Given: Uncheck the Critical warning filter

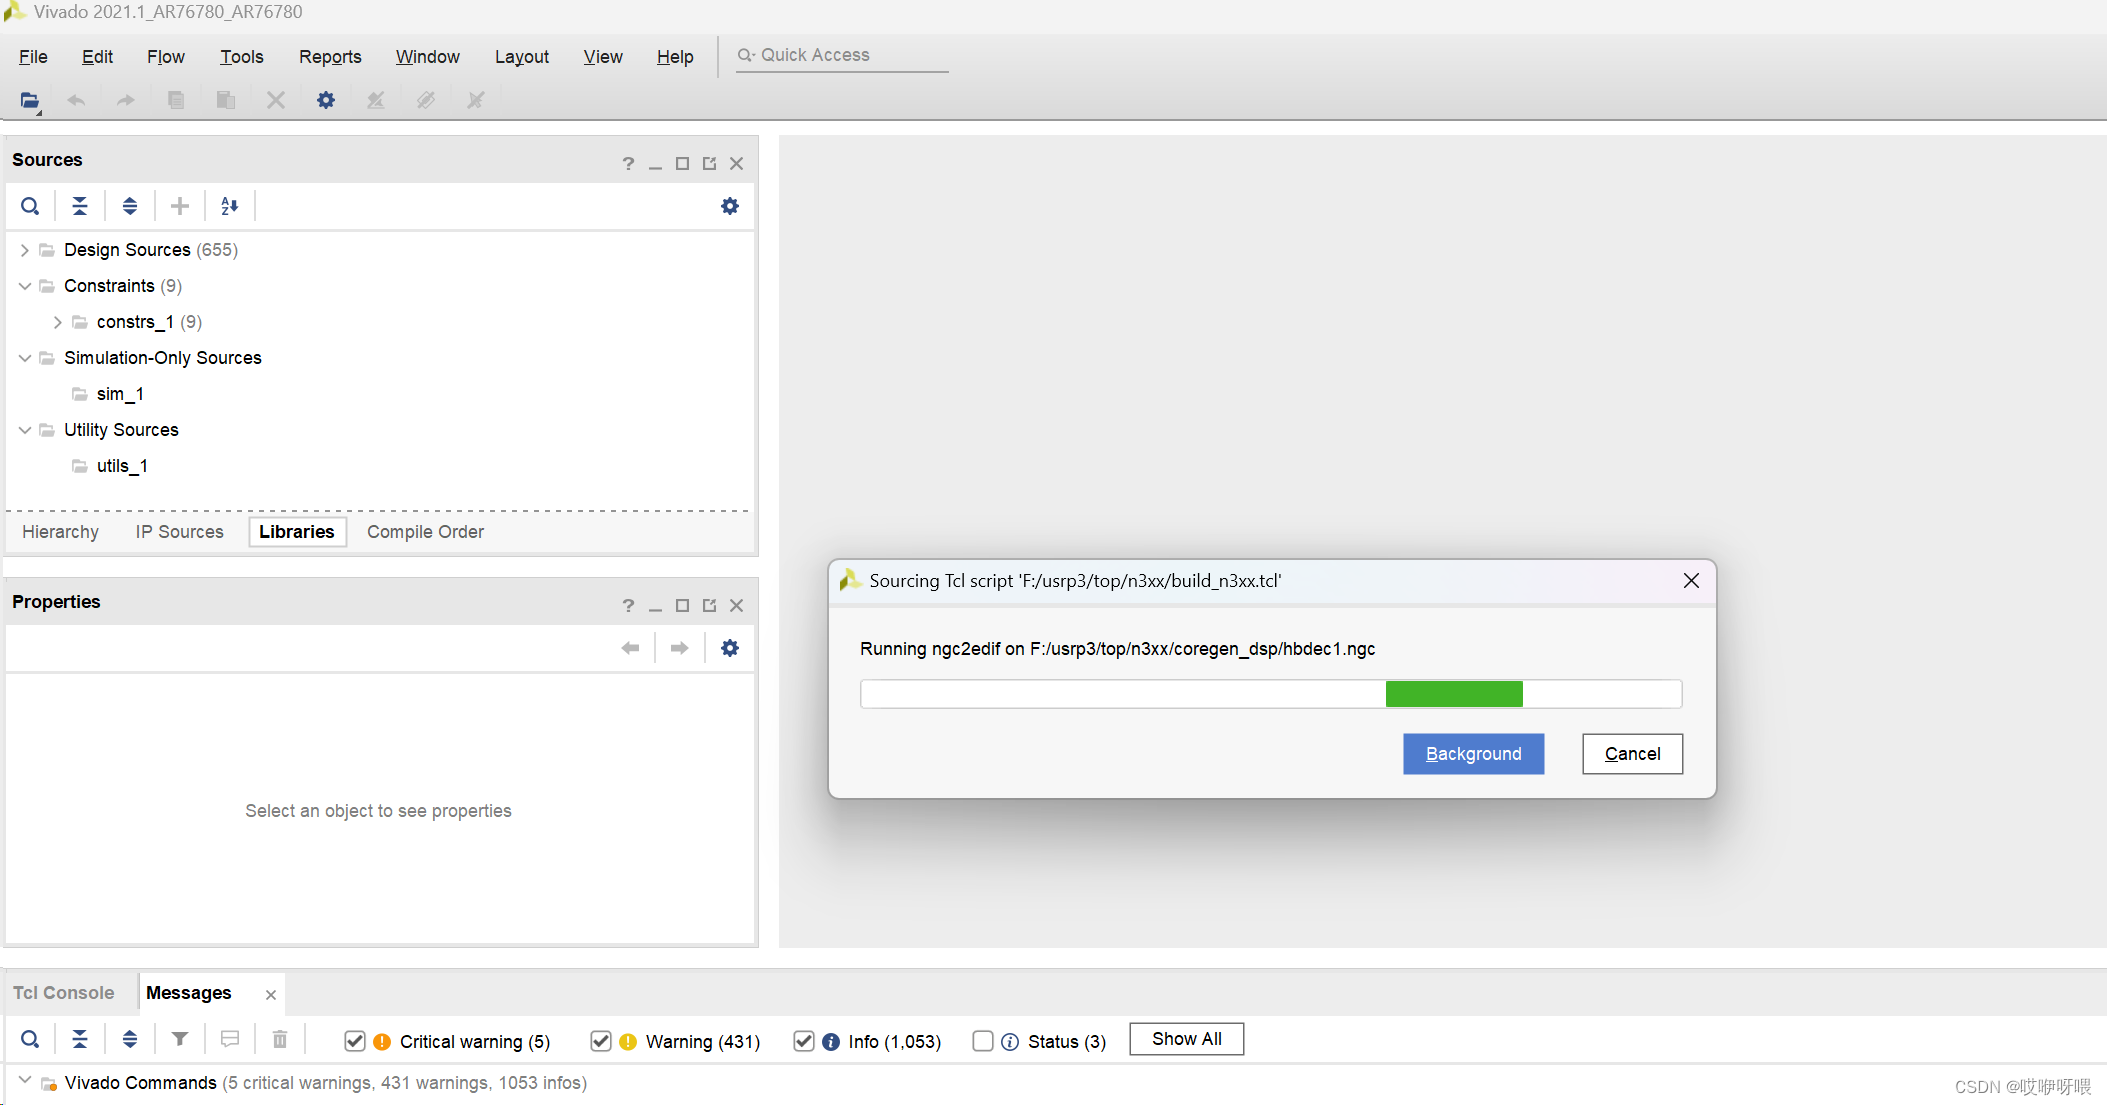Looking at the screenshot, I should coord(355,1041).
